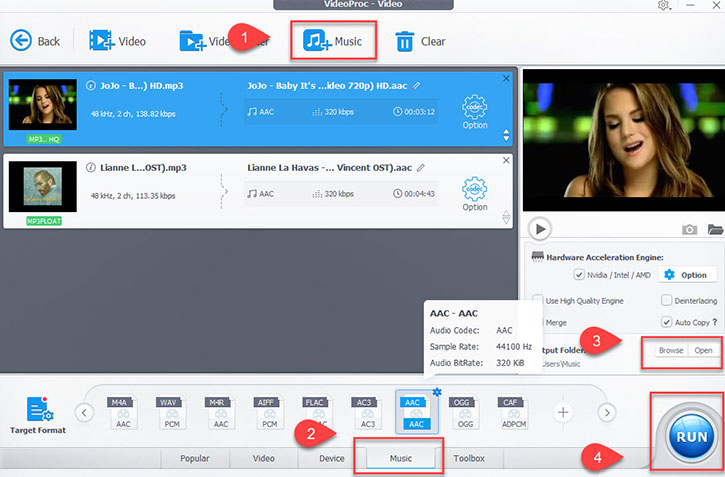This screenshot has width=725, height=477.
Task: Open settings gear on AAC preset
Action: 437,392
